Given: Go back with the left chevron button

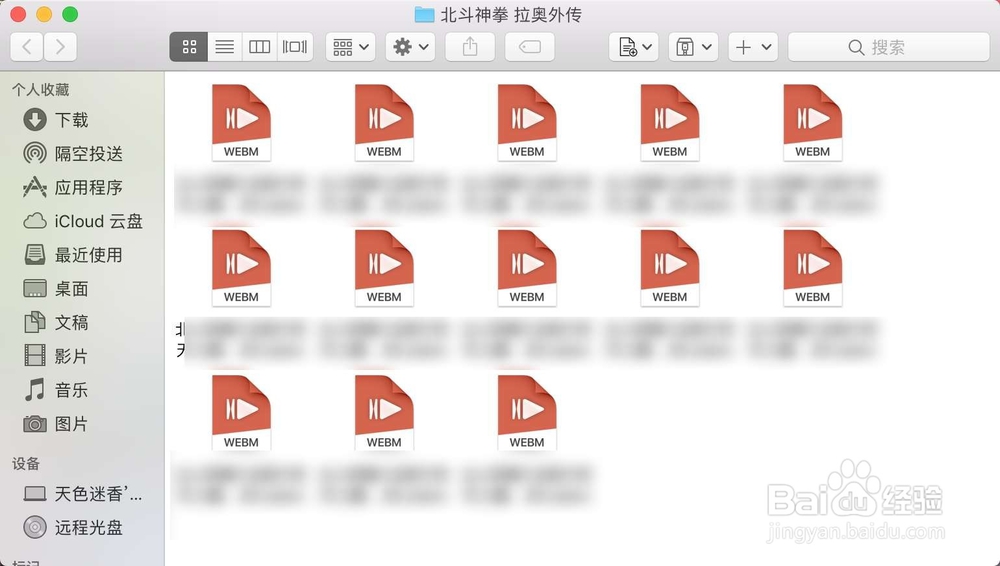Looking at the screenshot, I should click(27, 47).
